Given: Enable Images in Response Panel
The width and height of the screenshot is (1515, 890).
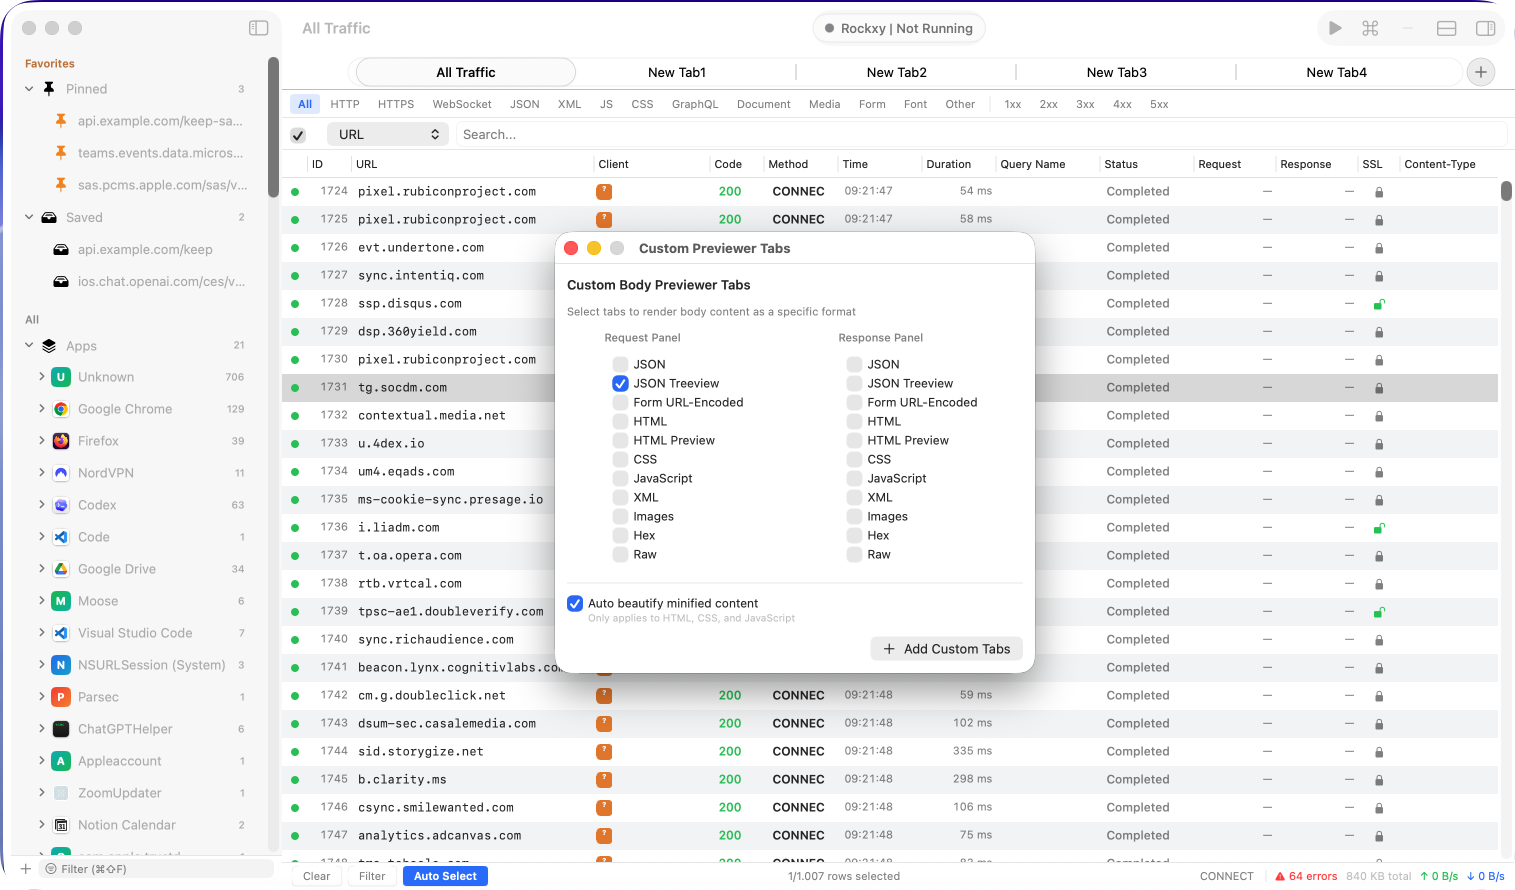Looking at the screenshot, I should tap(854, 516).
